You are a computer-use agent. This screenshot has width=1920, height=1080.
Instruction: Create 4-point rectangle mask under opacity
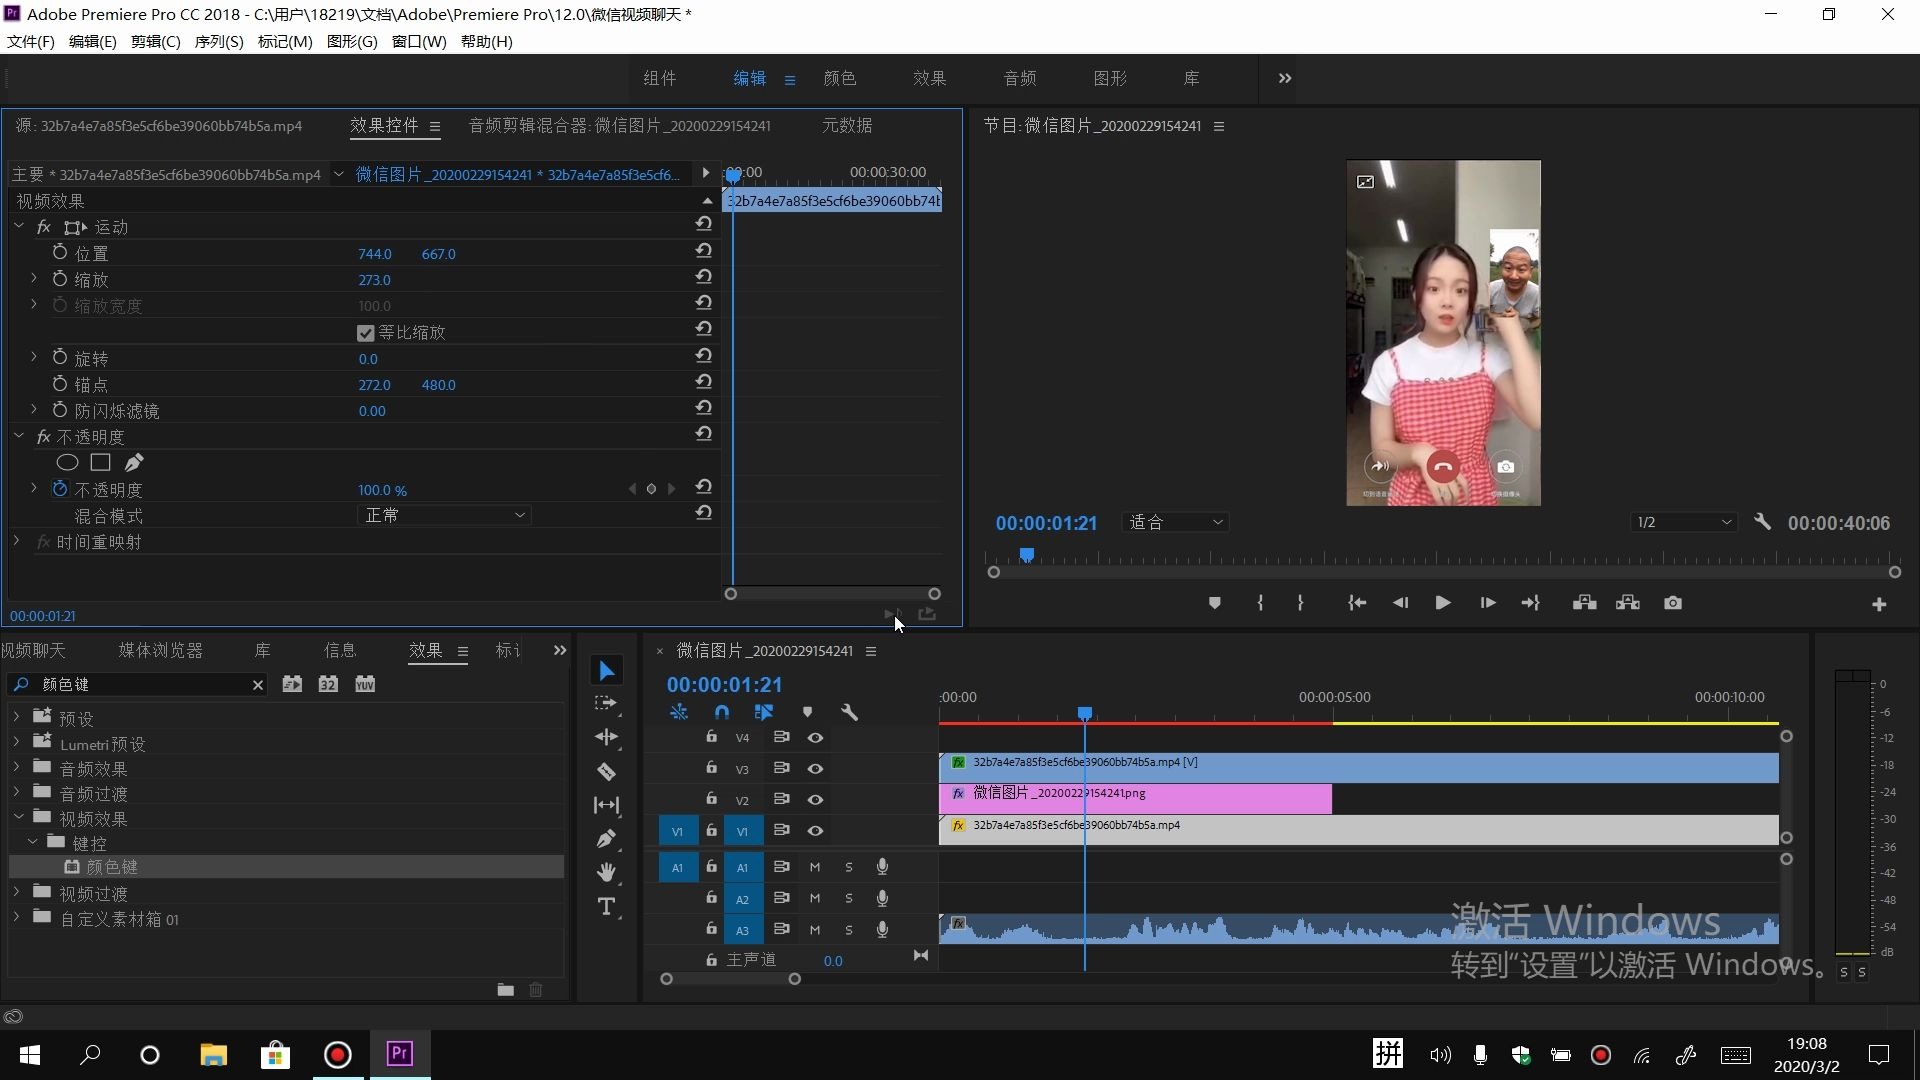pyautogui.click(x=100, y=463)
